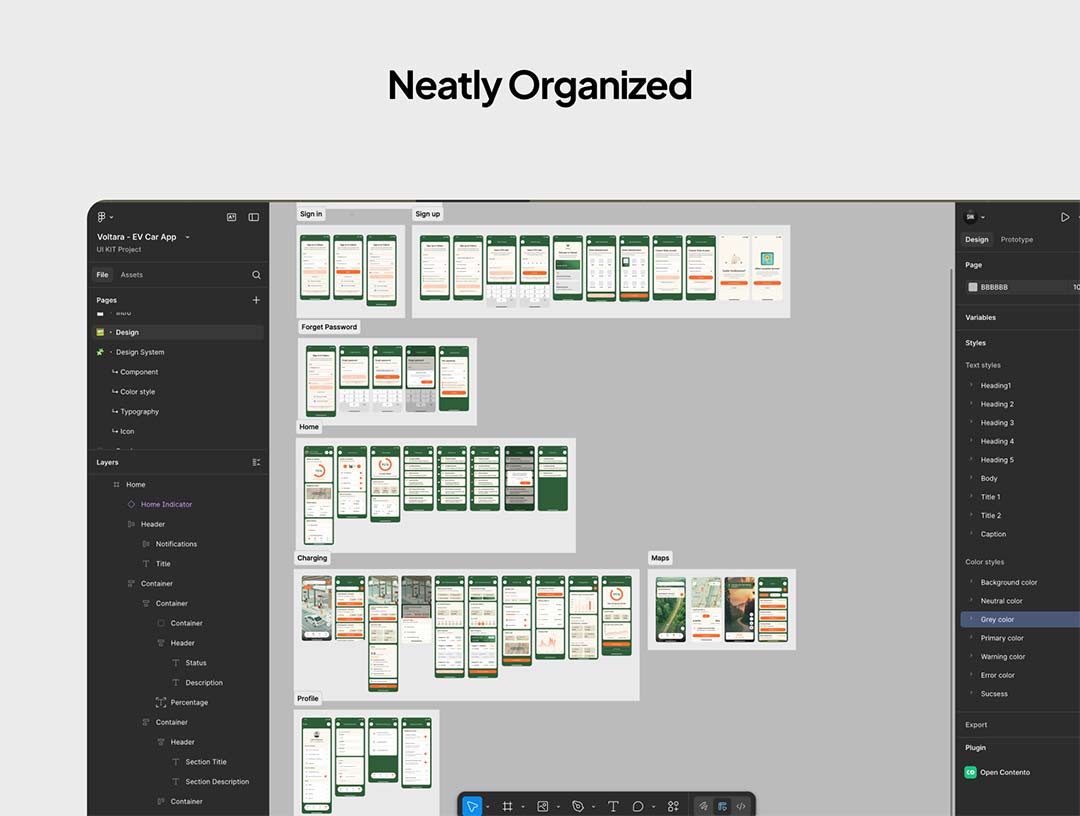The width and height of the screenshot is (1080, 816).
Task: Toggle the Draw mode in toolbar
Action: pos(704,806)
